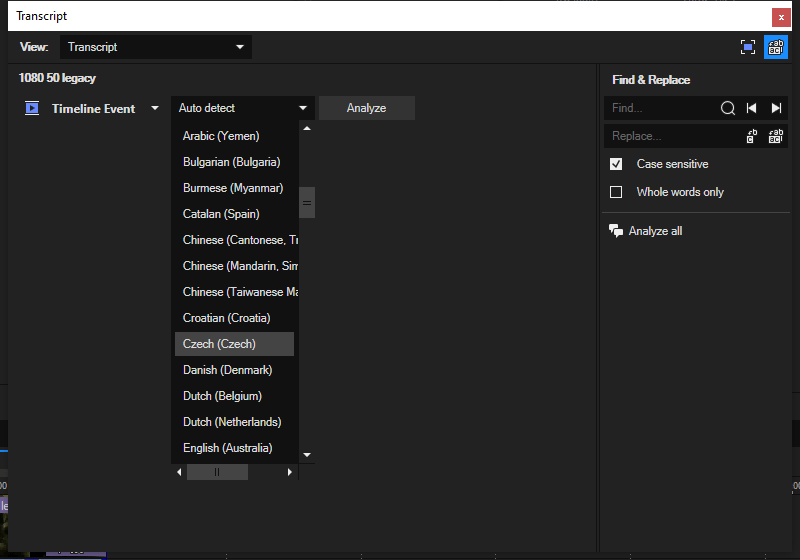Toggle the highlighted Find & Replace panel icon
Image resolution: width=800 pixels, height=560 pixels.
(776, 47)
